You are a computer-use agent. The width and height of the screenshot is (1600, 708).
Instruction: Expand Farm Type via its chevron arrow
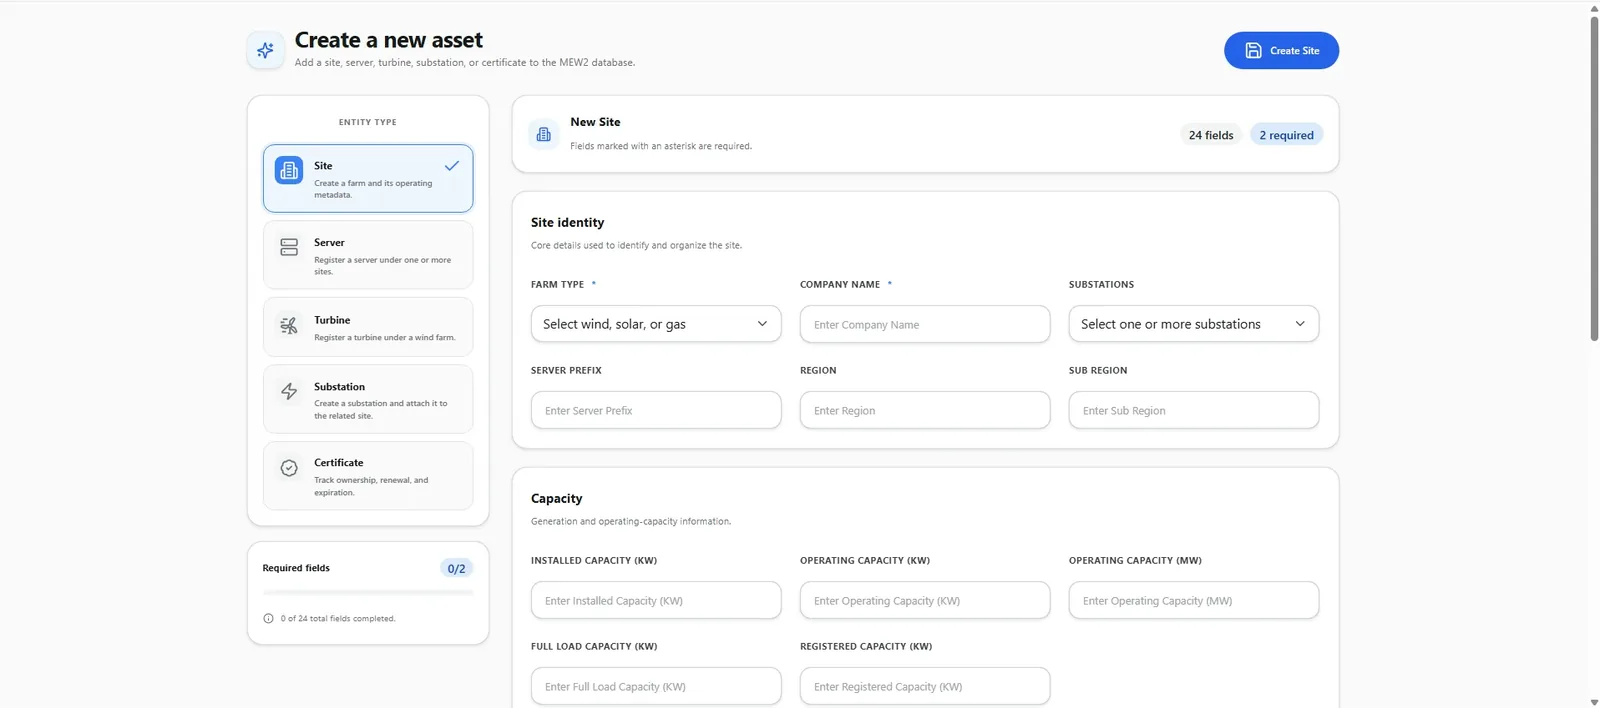point(762,324)
